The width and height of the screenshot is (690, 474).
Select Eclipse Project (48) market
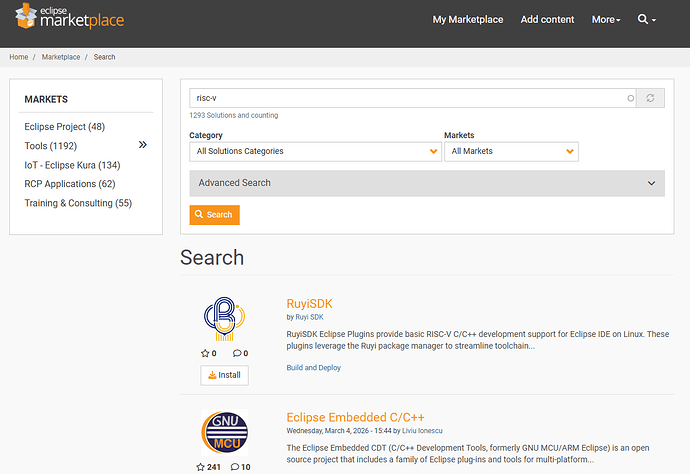pyautogui.click(x=65, y=127)
